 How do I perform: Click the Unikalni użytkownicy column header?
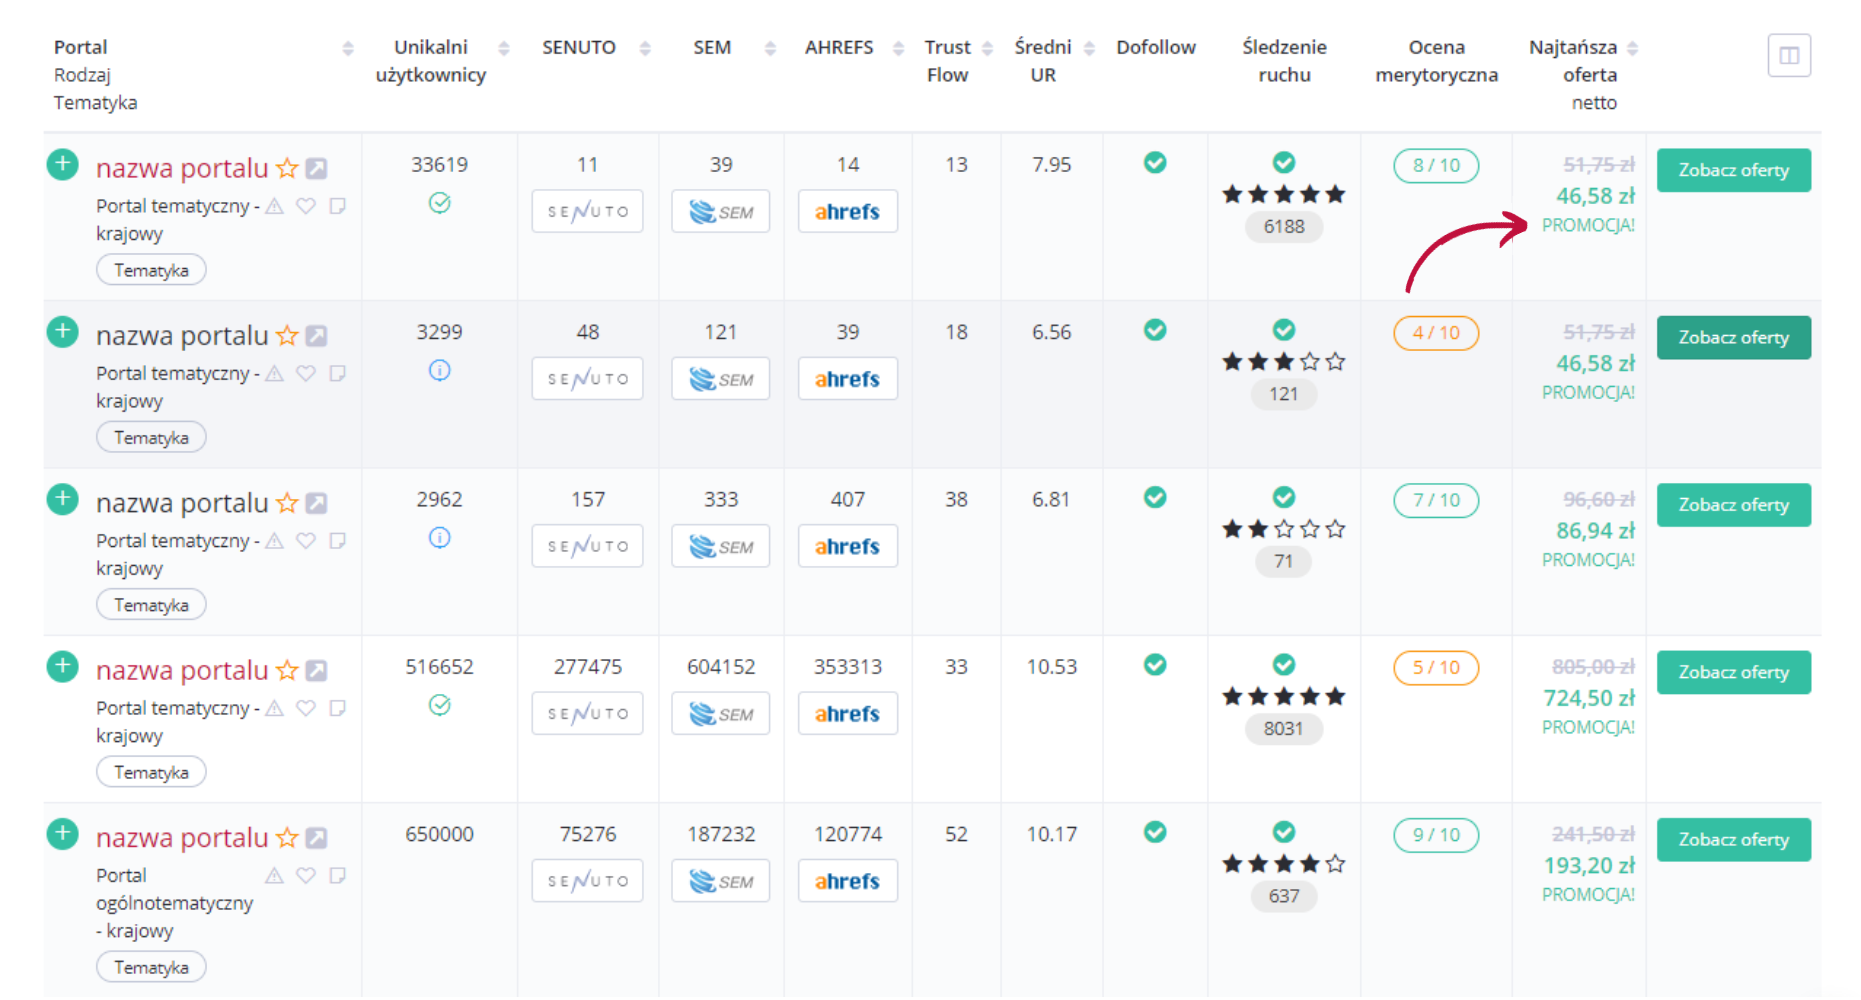[431, 61]
